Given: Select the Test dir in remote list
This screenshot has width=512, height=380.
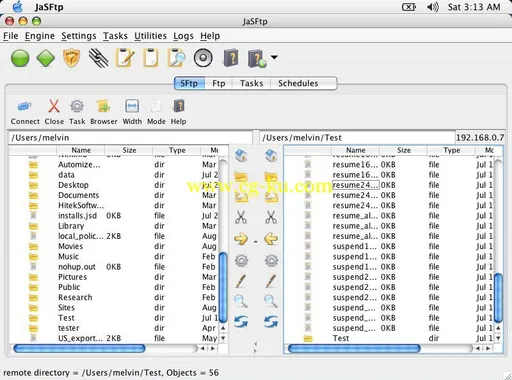Looking at the screenshot, I should (x=389, y=338).
